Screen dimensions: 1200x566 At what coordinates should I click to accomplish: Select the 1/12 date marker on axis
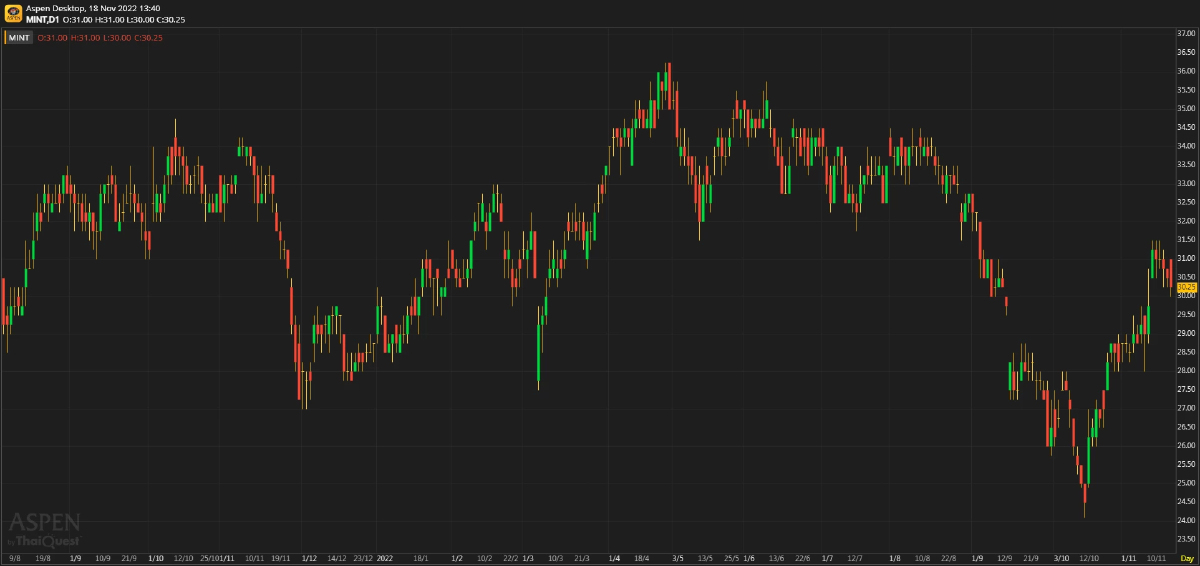(309, 558)
